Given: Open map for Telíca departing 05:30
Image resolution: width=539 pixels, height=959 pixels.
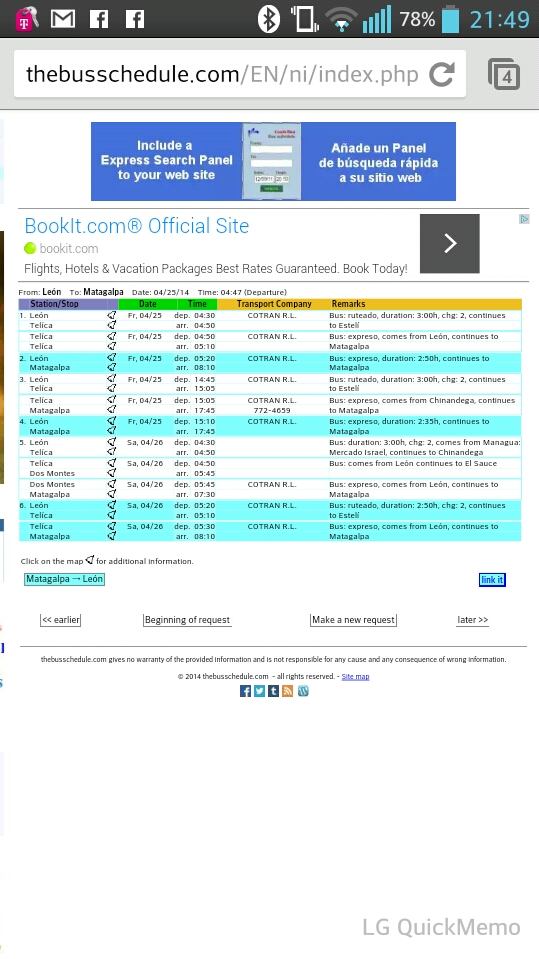Looking at the screenshot, I should click(x=111, y=526).
